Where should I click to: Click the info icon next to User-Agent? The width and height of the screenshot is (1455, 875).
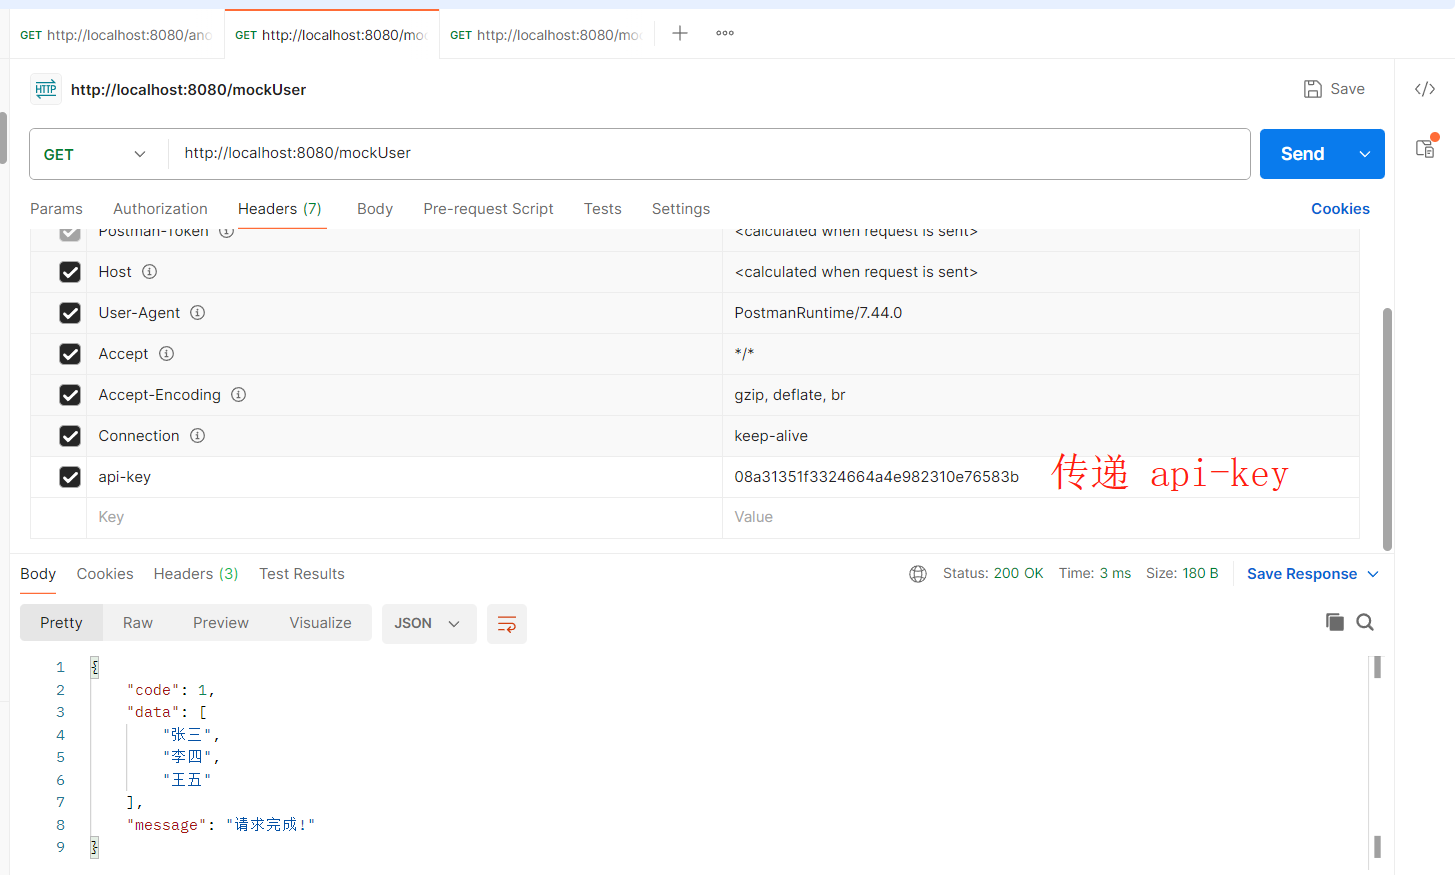coord(198,313)
